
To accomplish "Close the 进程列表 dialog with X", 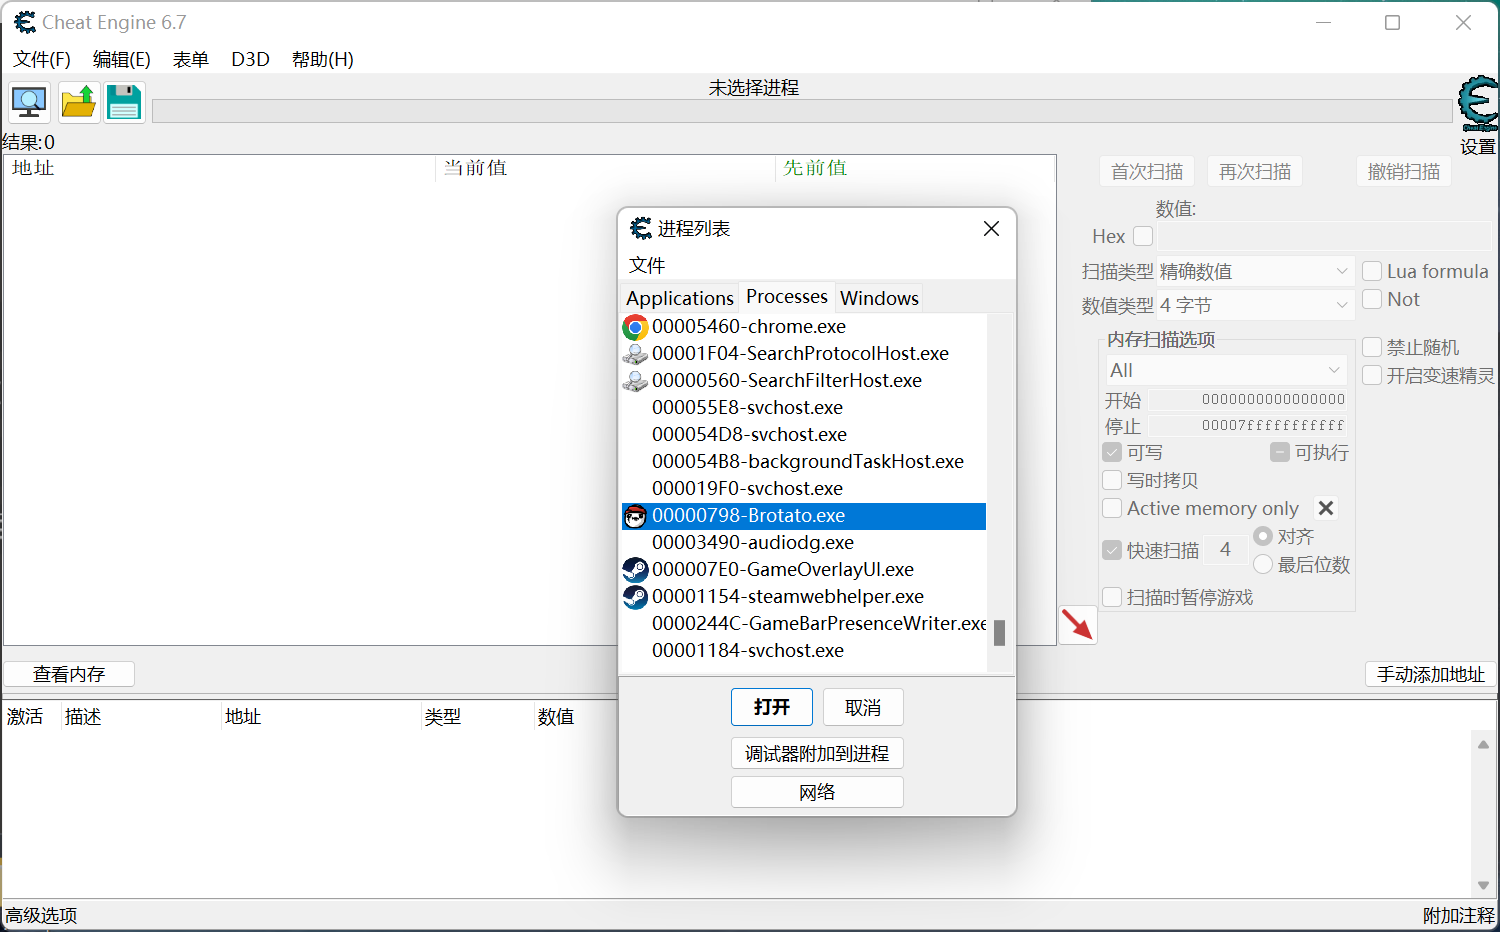I will click(x=991, y=229).
